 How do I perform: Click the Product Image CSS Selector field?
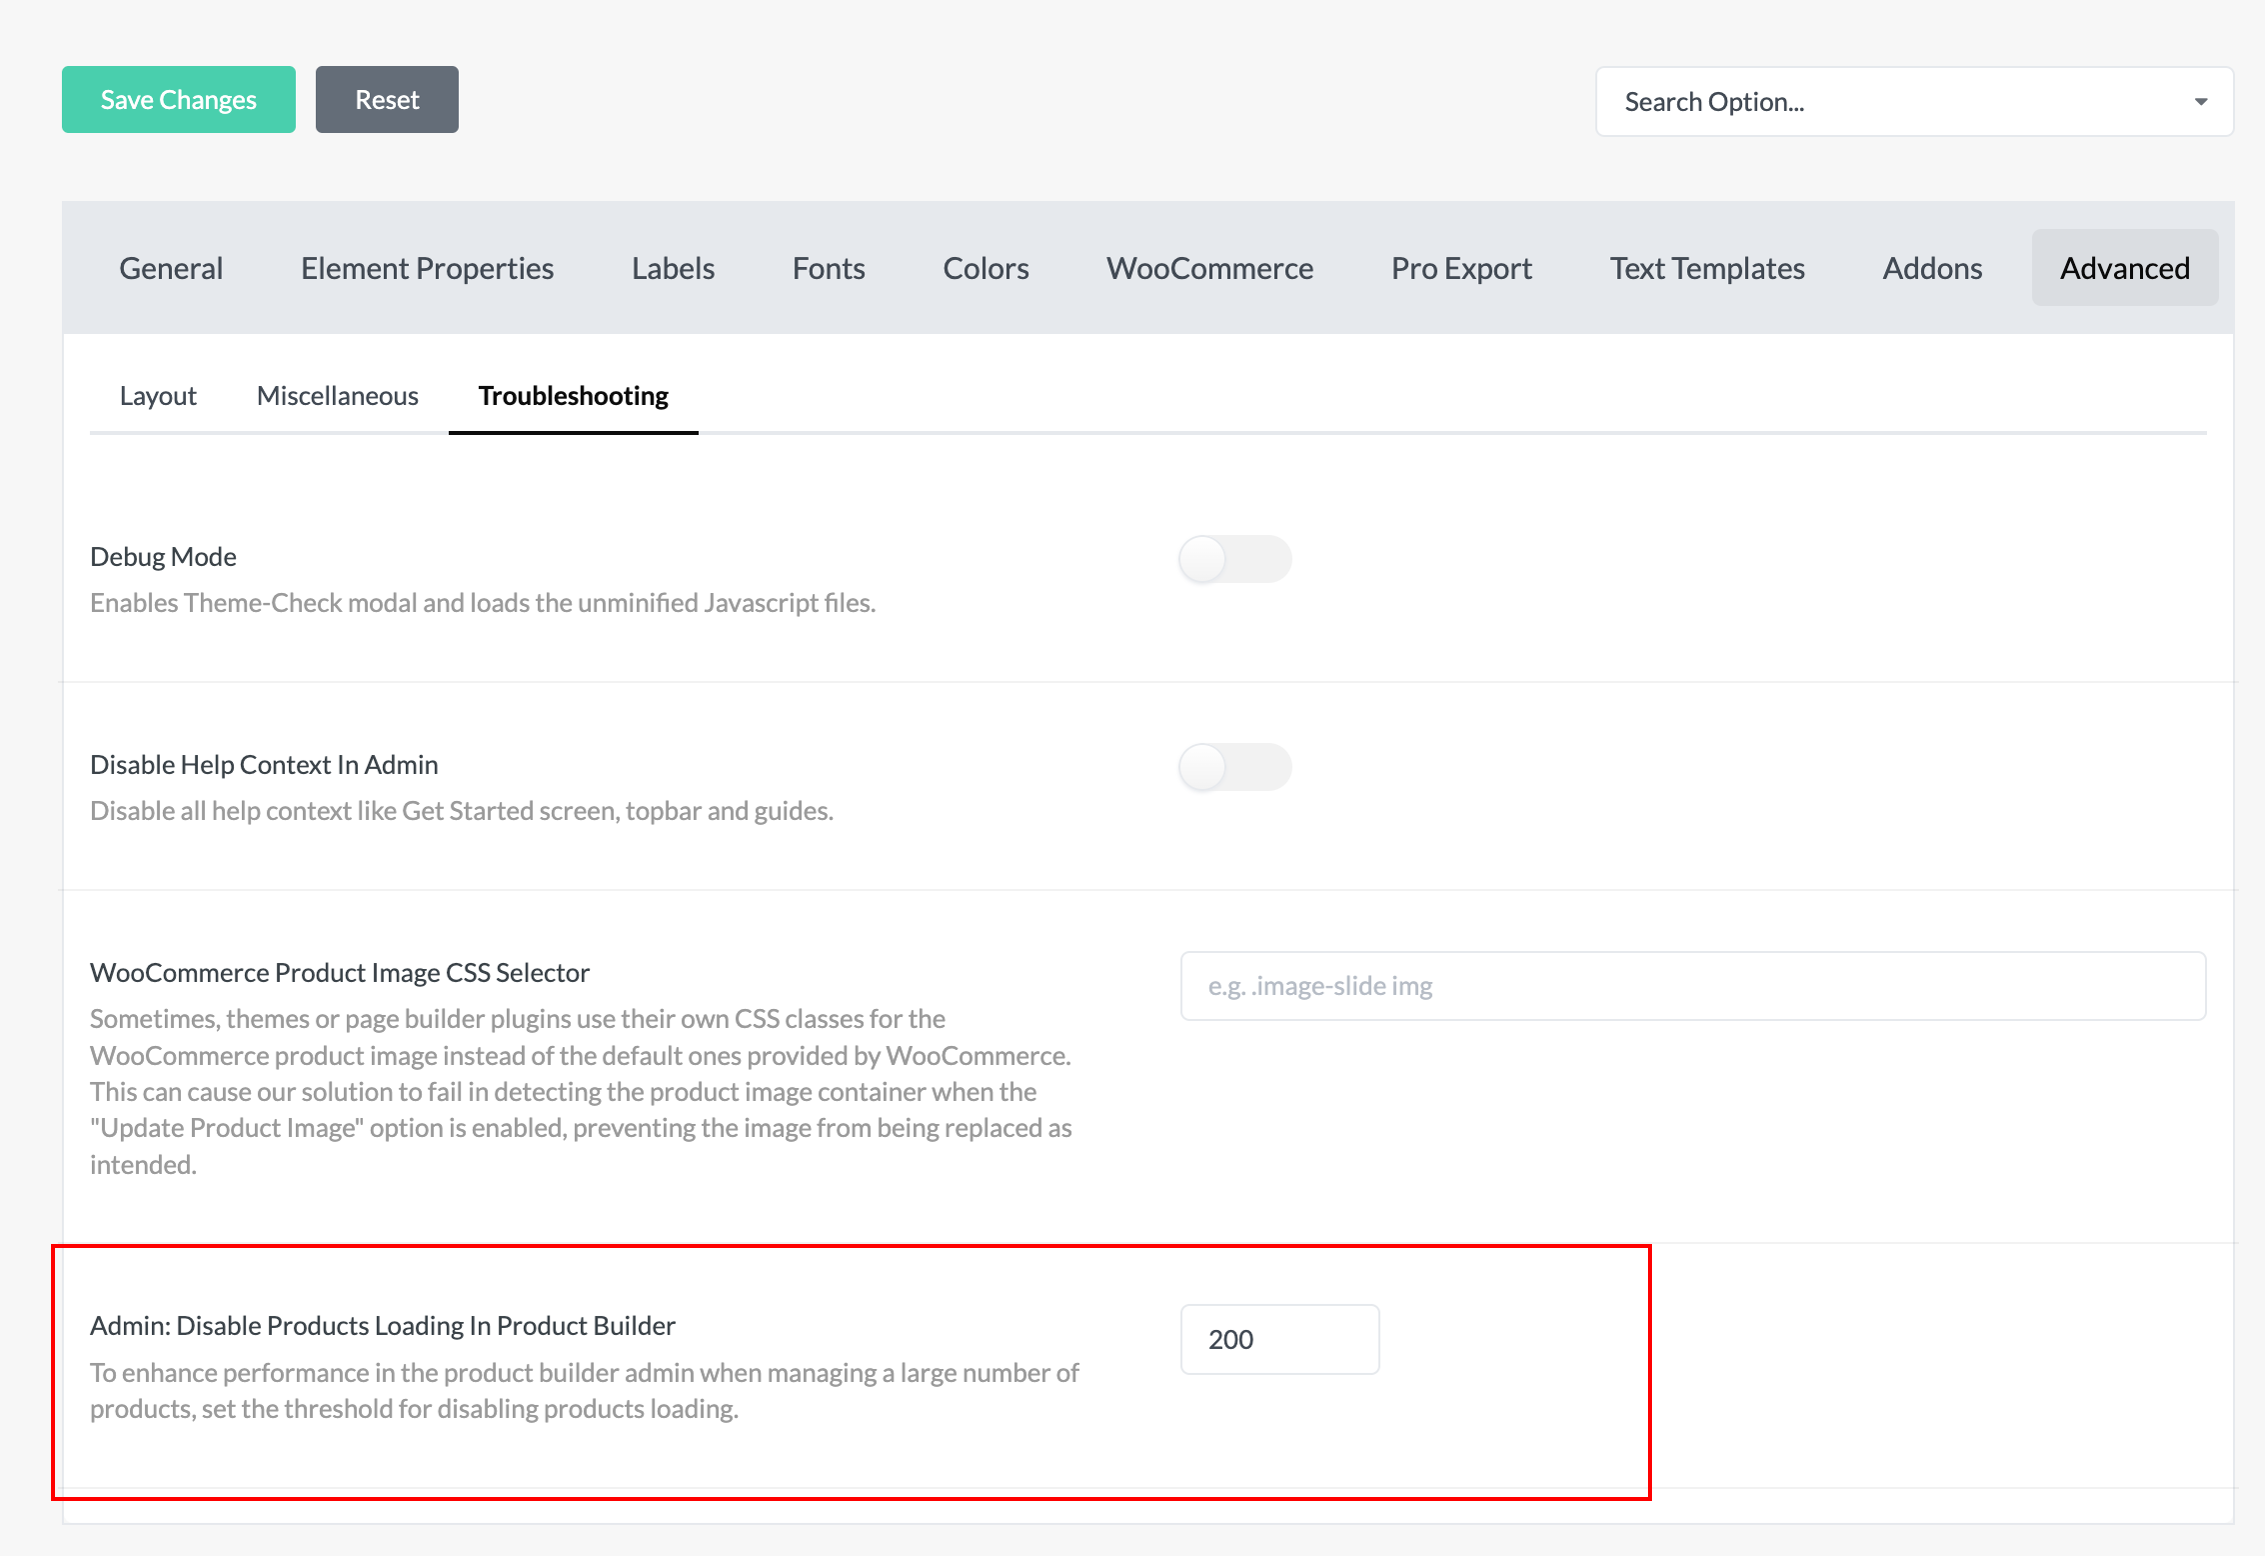1692,986
